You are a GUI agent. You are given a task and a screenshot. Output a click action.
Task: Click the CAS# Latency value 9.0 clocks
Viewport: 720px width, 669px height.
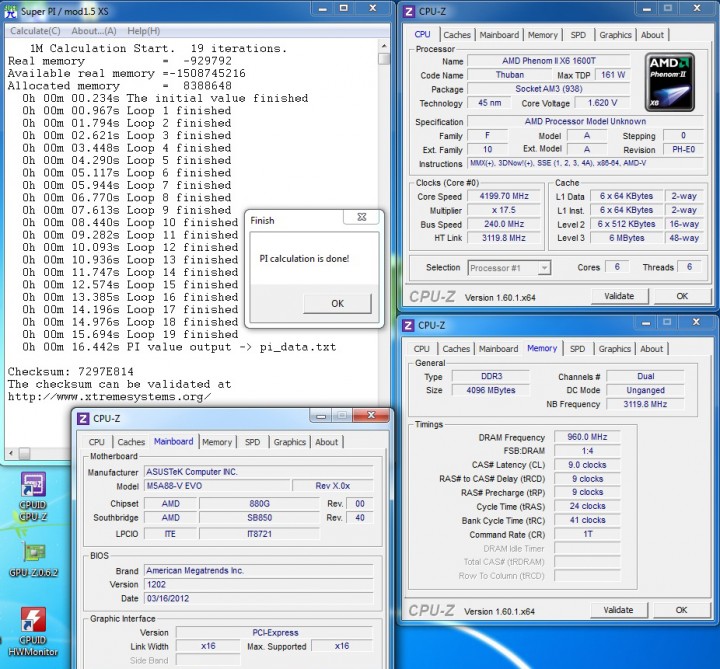click(x=587, y=465)
